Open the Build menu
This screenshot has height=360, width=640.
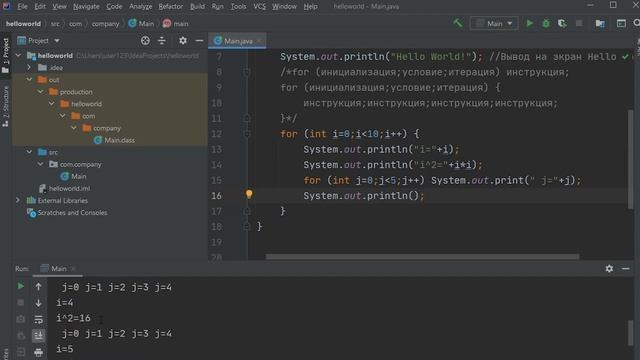[x=197, y=6]
